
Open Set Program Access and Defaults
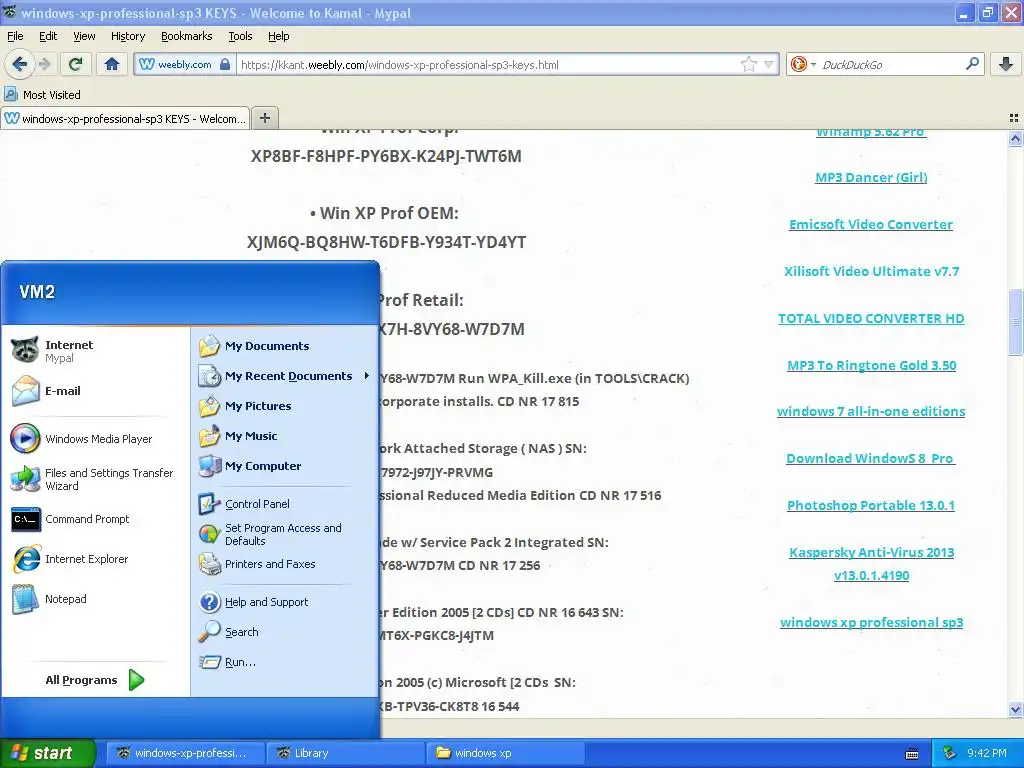point(285,534)
